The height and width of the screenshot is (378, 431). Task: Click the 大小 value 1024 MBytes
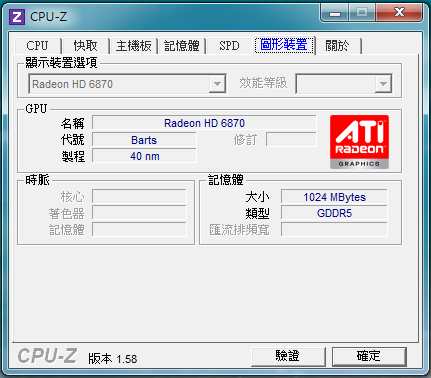tap(334, 197)
